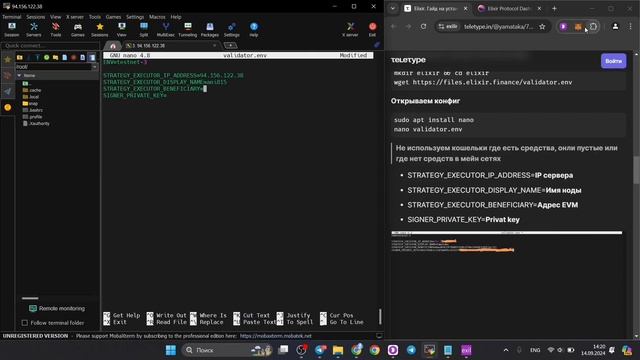This screenshot has height=360, width=640.
Task: Open the View toolbar icon
Action: (122, 30)
